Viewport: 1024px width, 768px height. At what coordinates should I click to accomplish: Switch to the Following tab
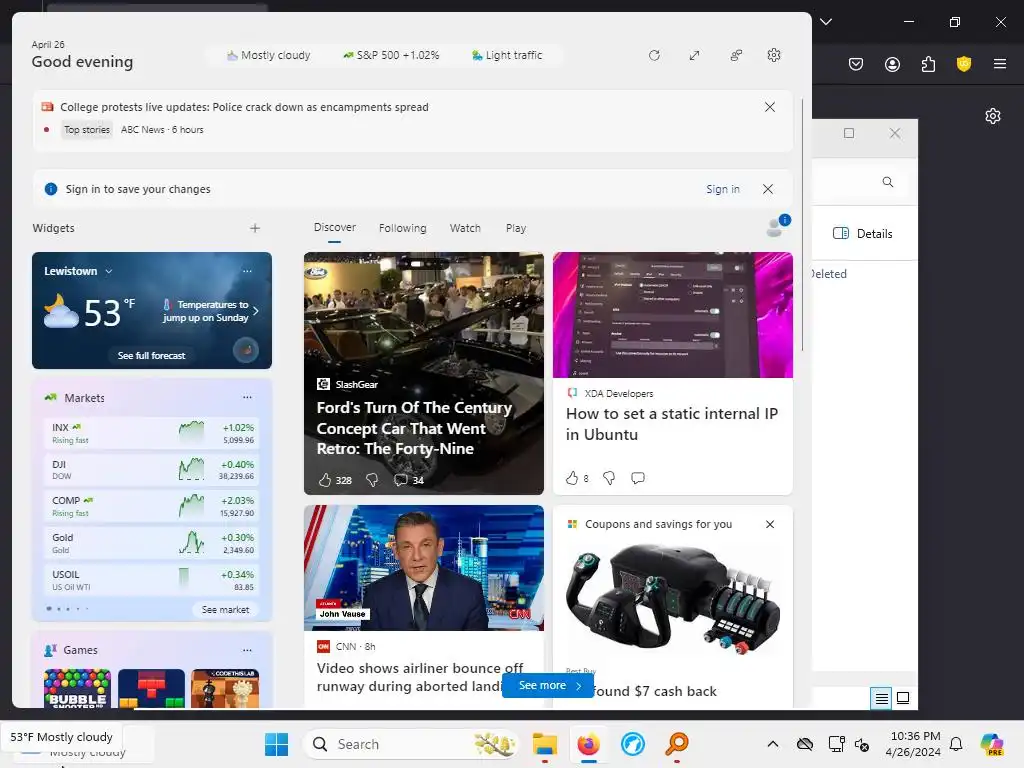[402, 228]
